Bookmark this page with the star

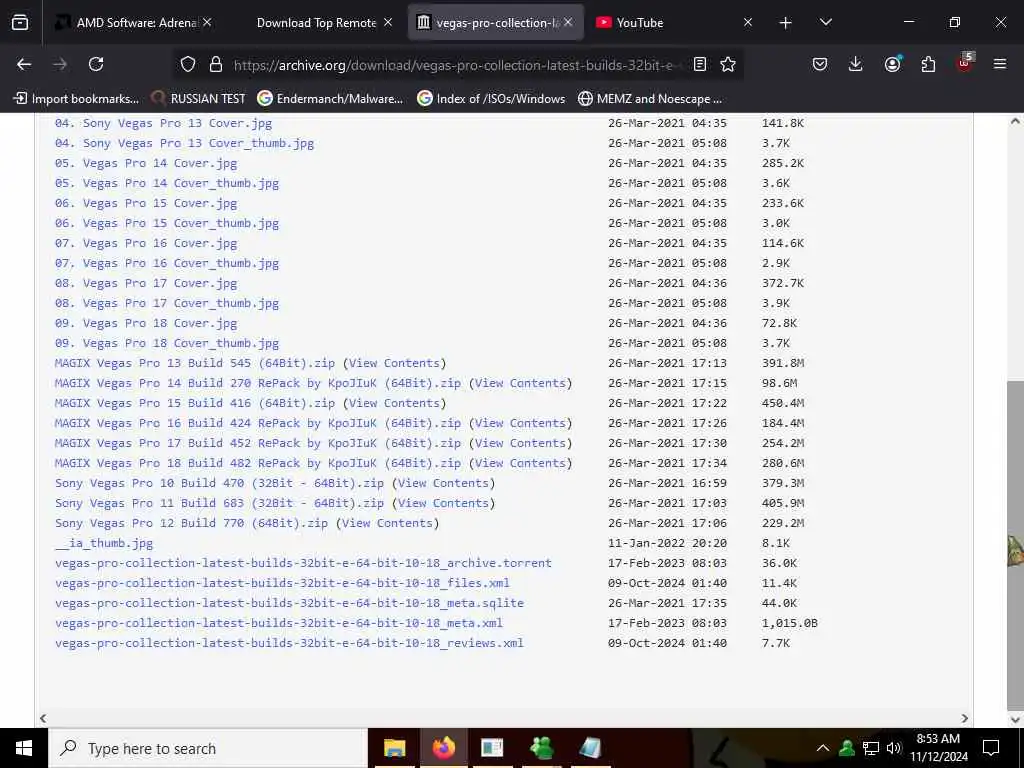[x=728, y=64]
